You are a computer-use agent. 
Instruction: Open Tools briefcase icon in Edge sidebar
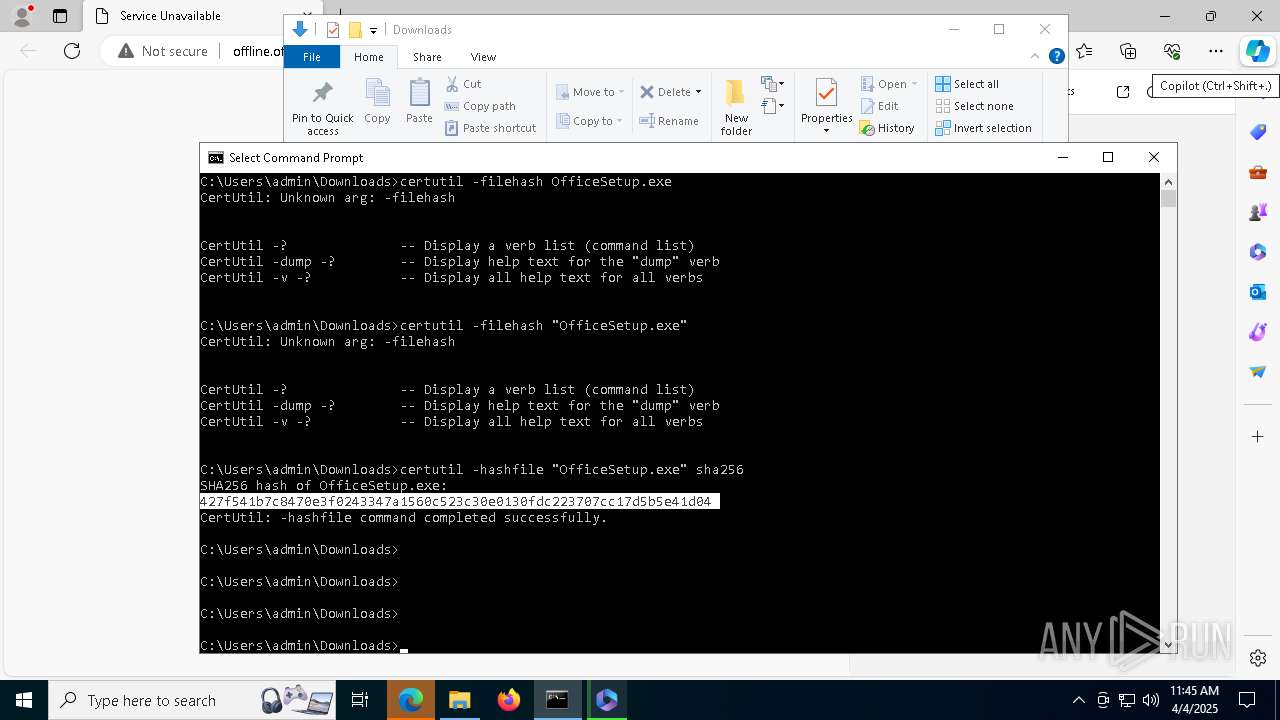point(1258,172)
